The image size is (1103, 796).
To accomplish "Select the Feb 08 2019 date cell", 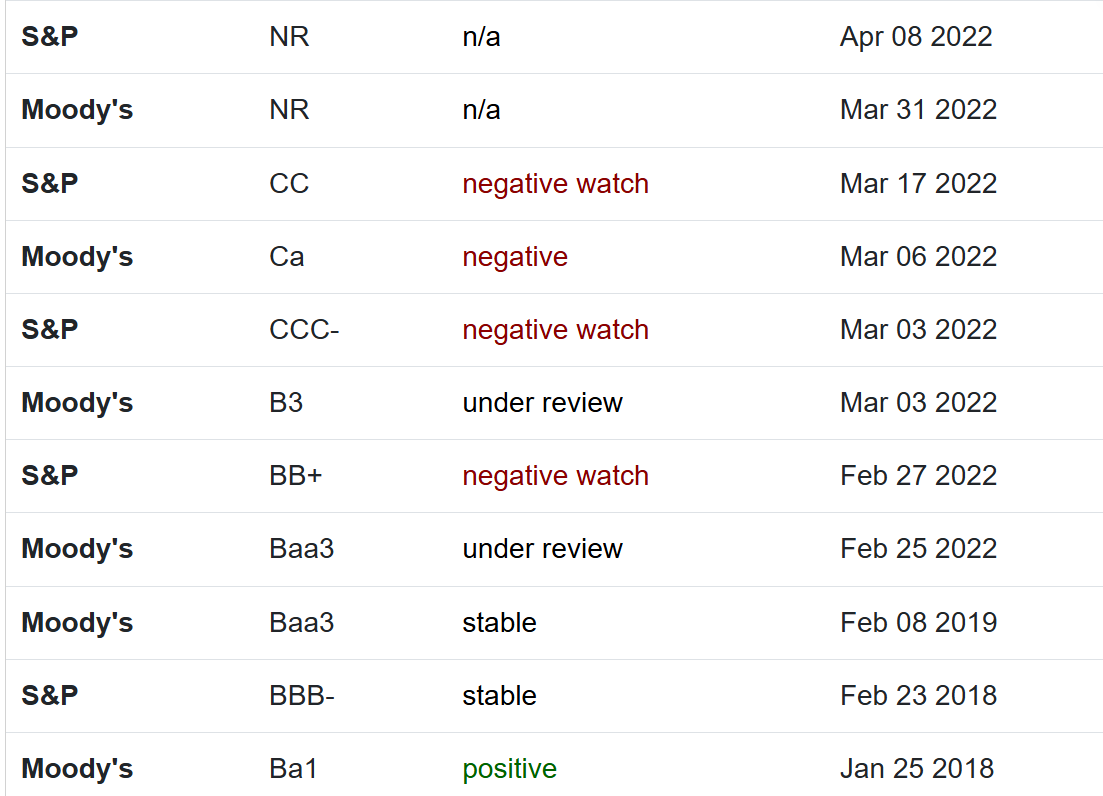I will click(918, 623).
